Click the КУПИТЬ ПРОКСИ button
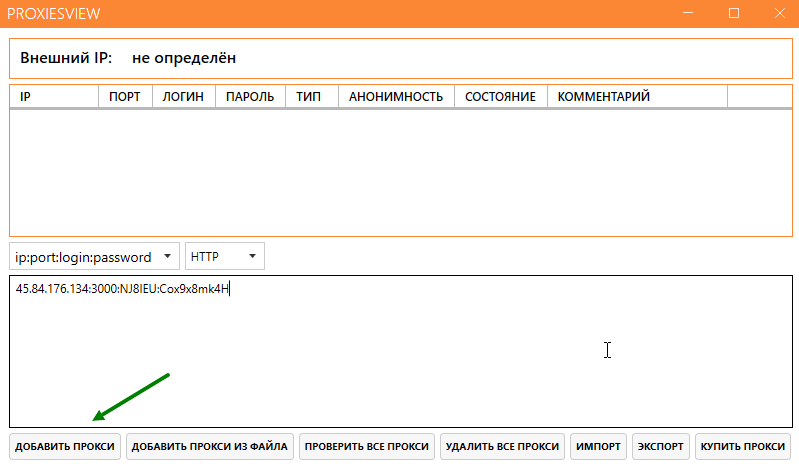Image resolution: width=799 pixels, height=464 pixels. pyautogui.click(x=742, y=446)
